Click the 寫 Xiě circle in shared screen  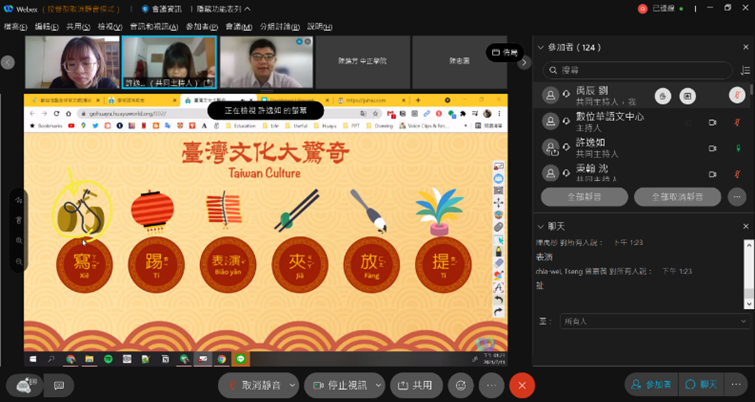pyautogui.click(x=85, y=265)
